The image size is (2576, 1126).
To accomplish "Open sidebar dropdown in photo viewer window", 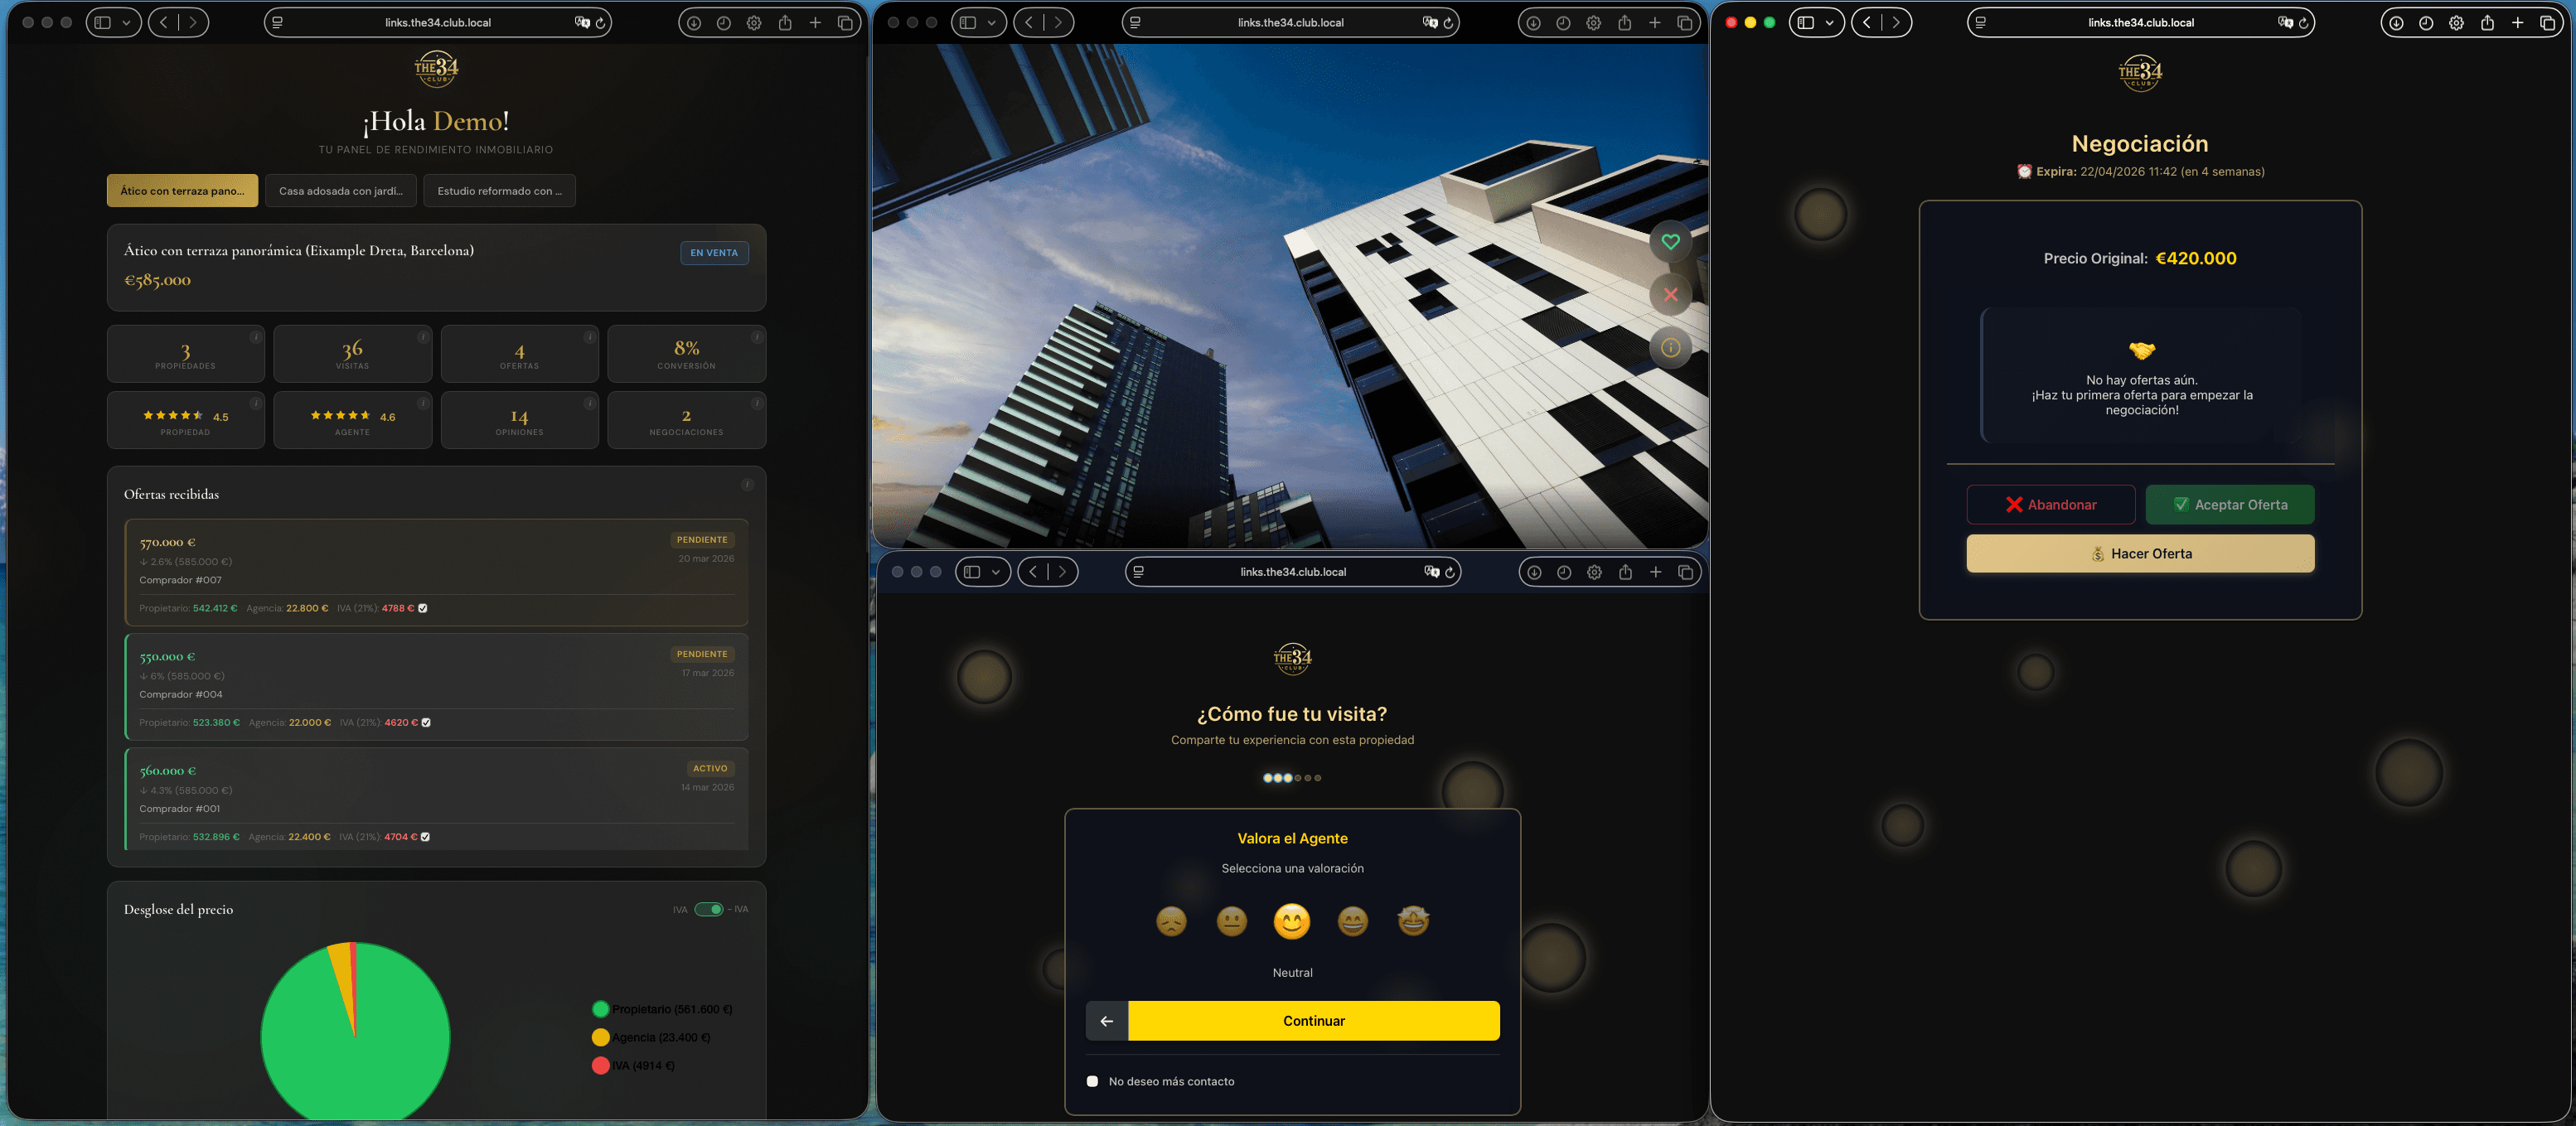I will pyautogui.click(x=991, y=23).
